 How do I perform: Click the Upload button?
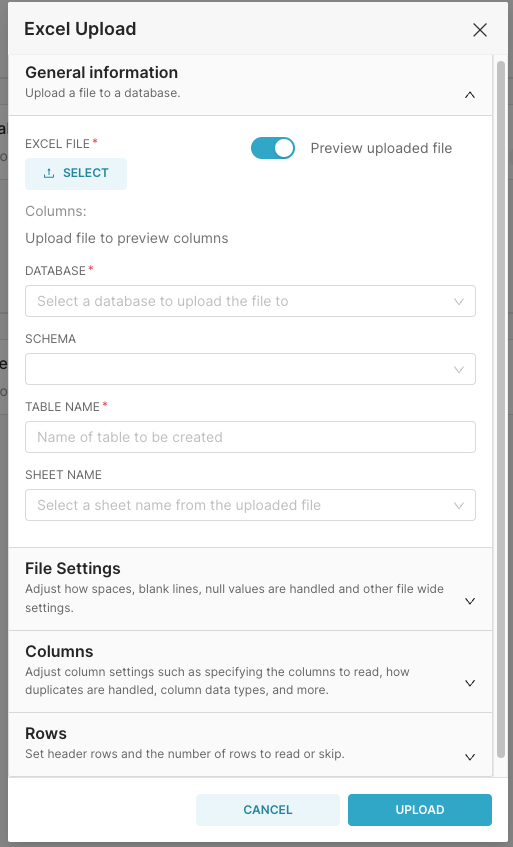click(x=420, y=810)
